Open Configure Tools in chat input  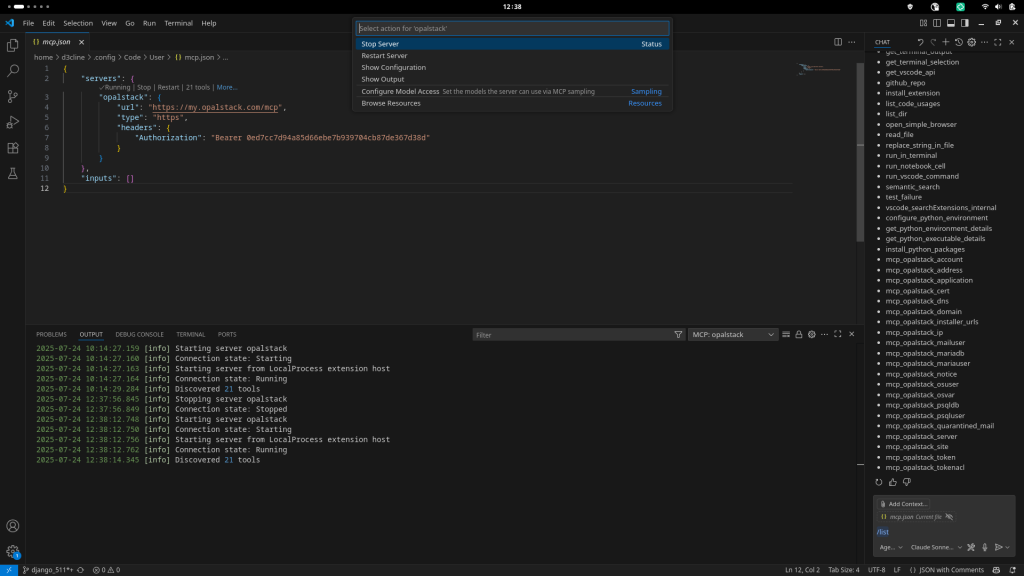pyautogui.click(x=971, y=547)
